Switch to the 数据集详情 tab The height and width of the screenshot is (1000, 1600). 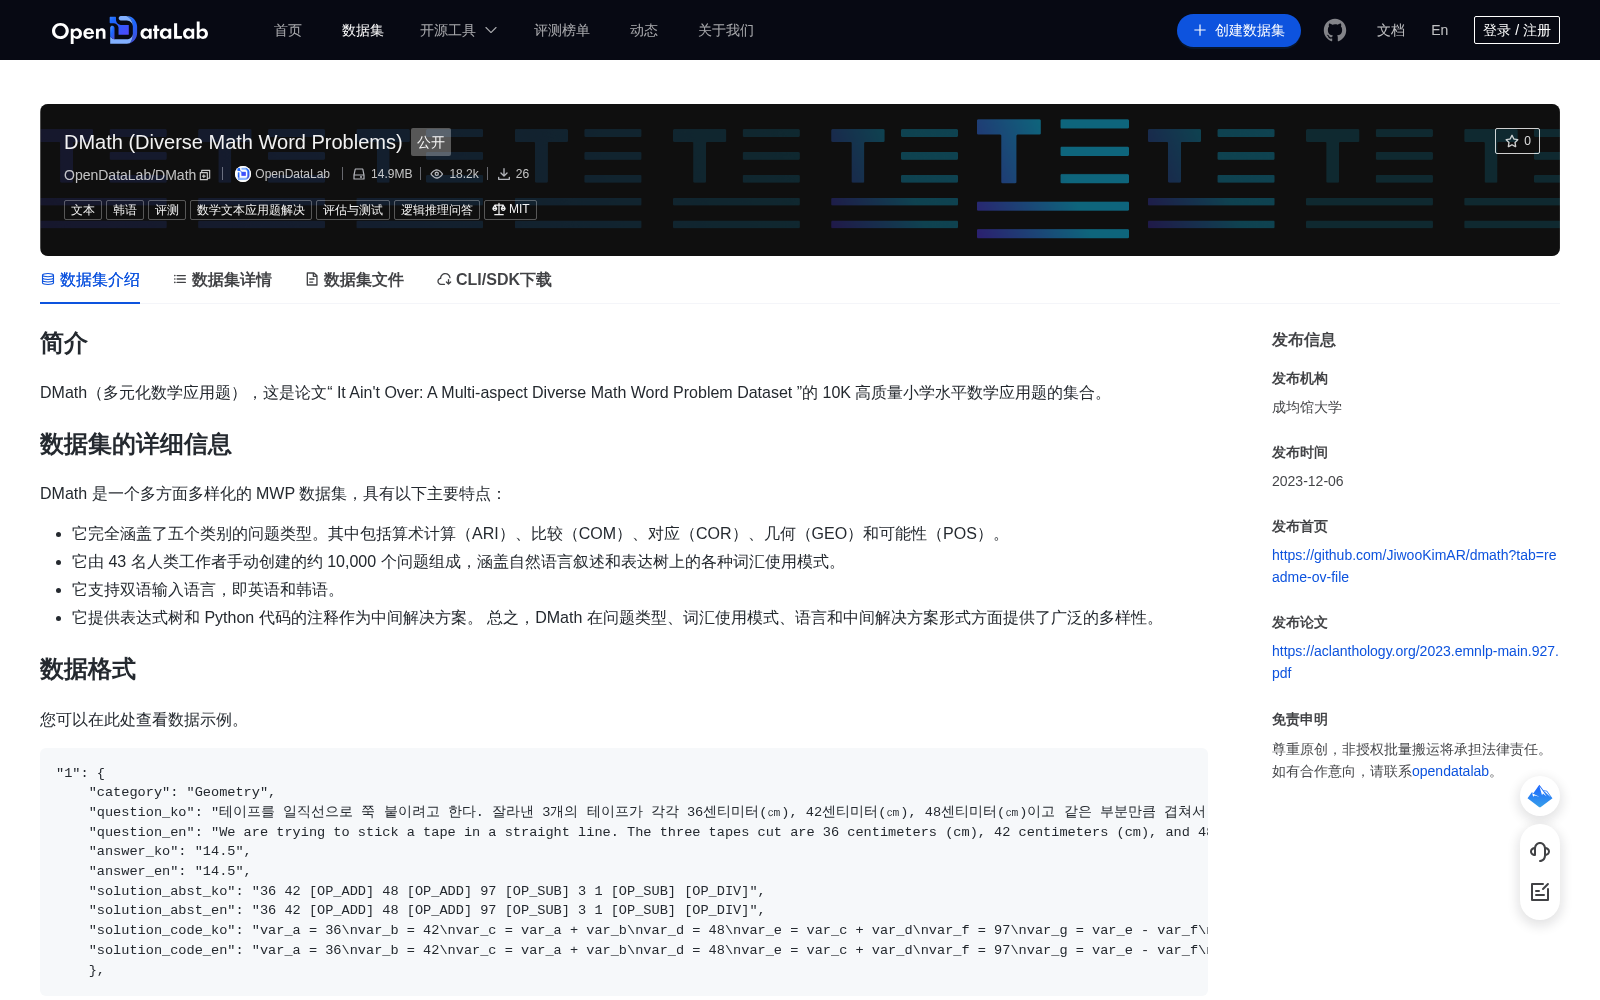coord(222,280)
